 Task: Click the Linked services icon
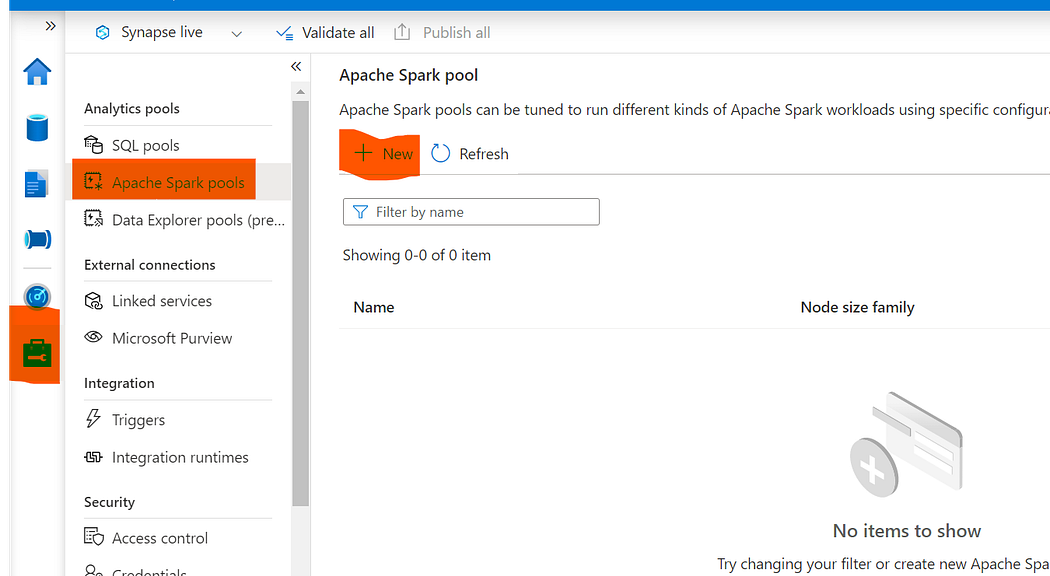[93, 301]
